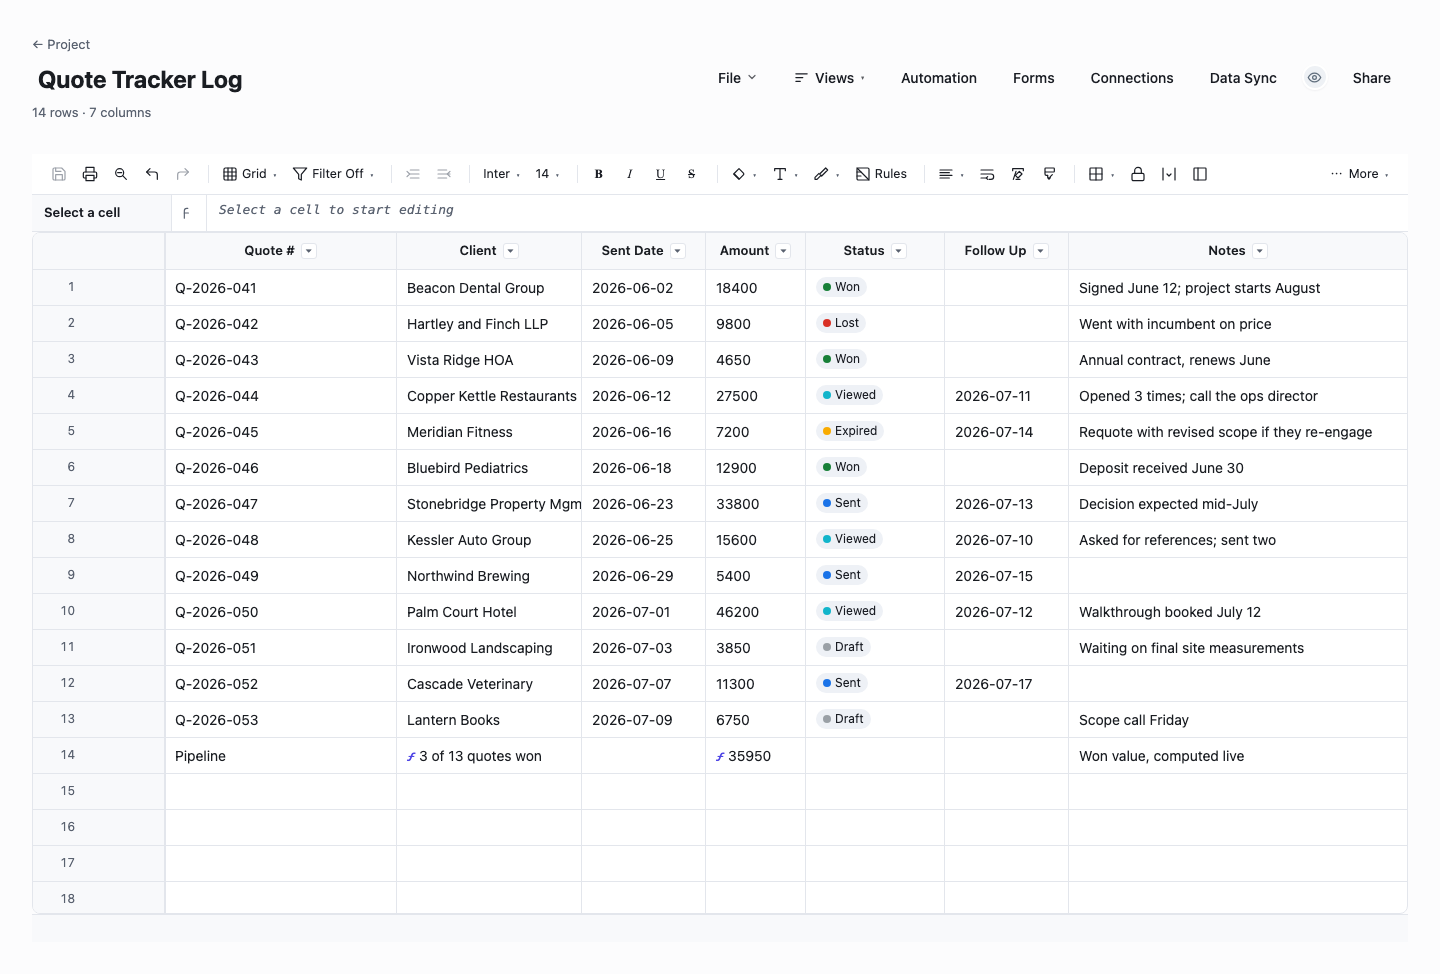Toggle the eye preview icon near Share
This screenshot has height=974, width=1440.
point(1315,78)
